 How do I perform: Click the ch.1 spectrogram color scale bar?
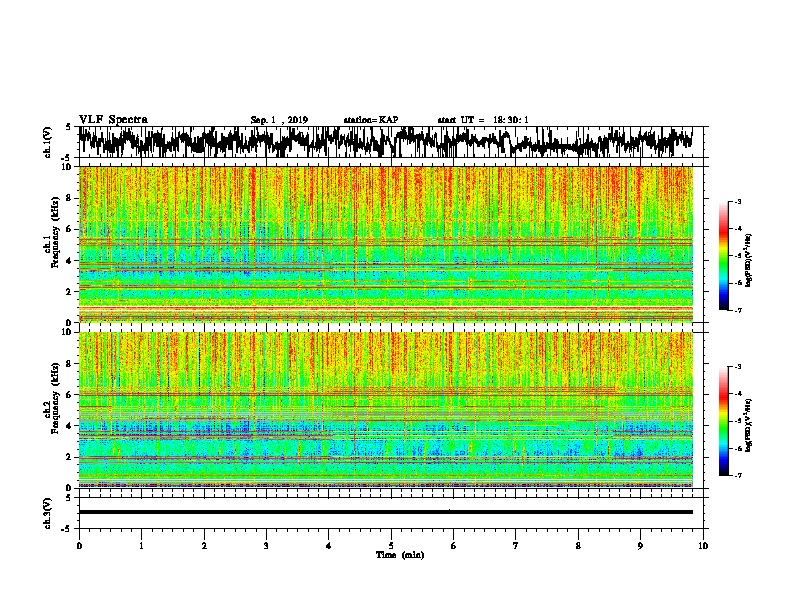724,256
